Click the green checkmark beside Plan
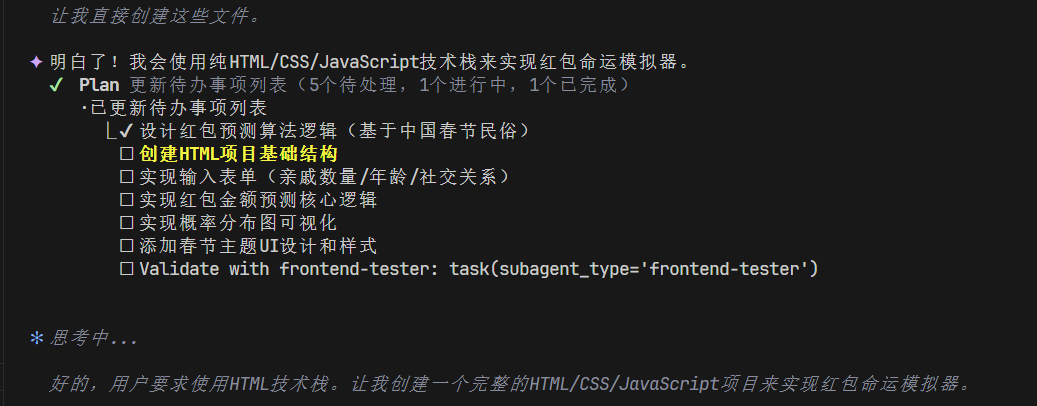1037x406 pixels. coord(56,85)
